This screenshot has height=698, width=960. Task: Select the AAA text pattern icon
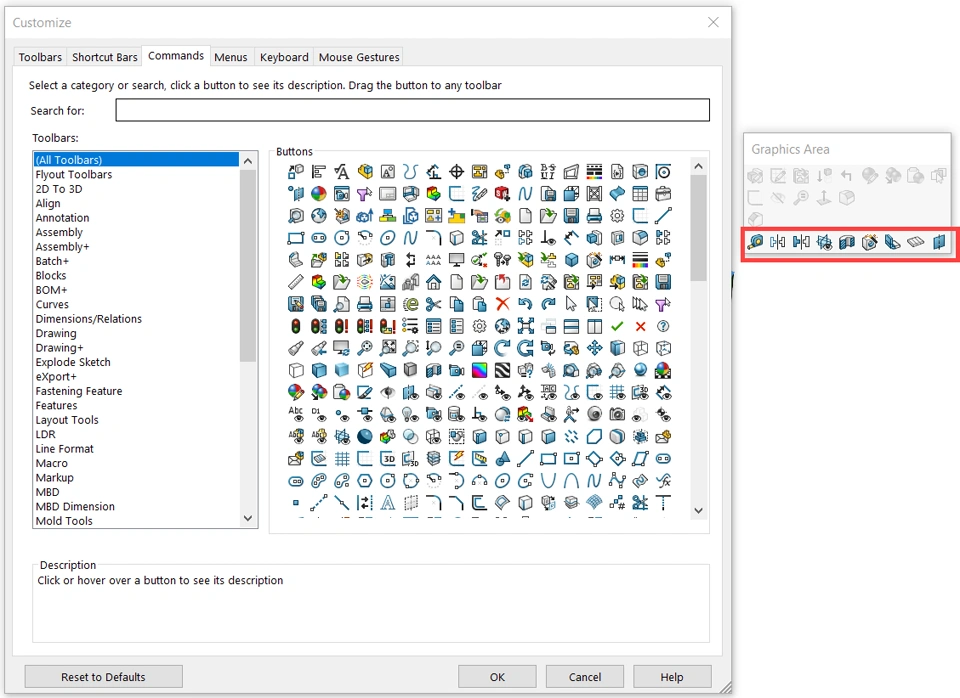[x=433, y=260]
